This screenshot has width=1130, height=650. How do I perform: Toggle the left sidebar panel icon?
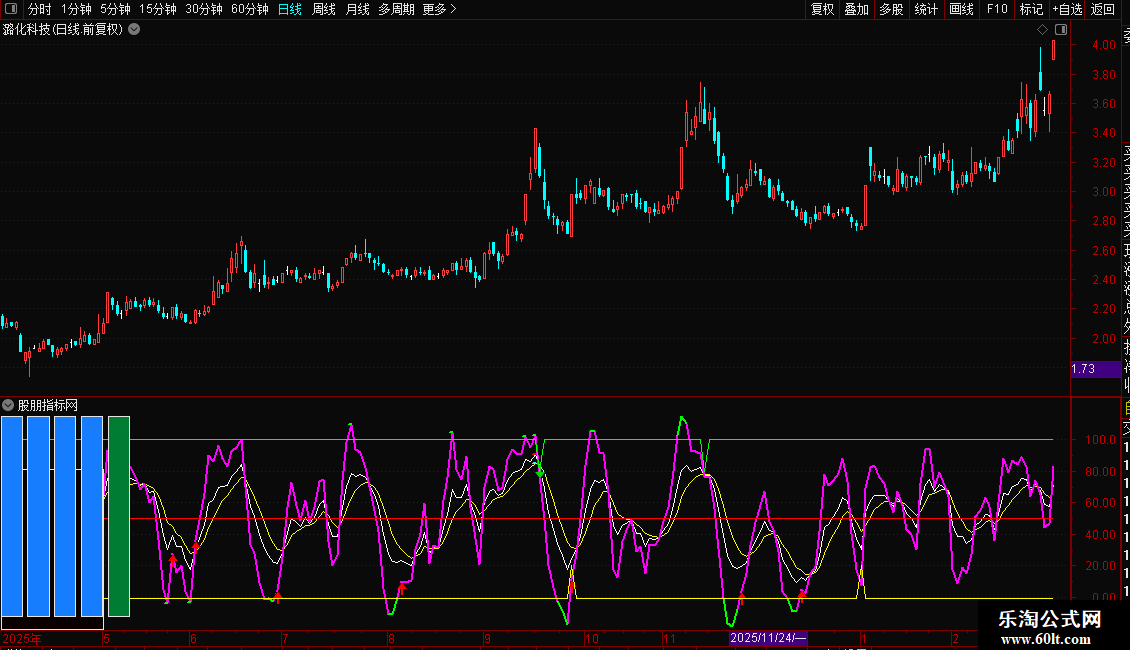[9, 9]
